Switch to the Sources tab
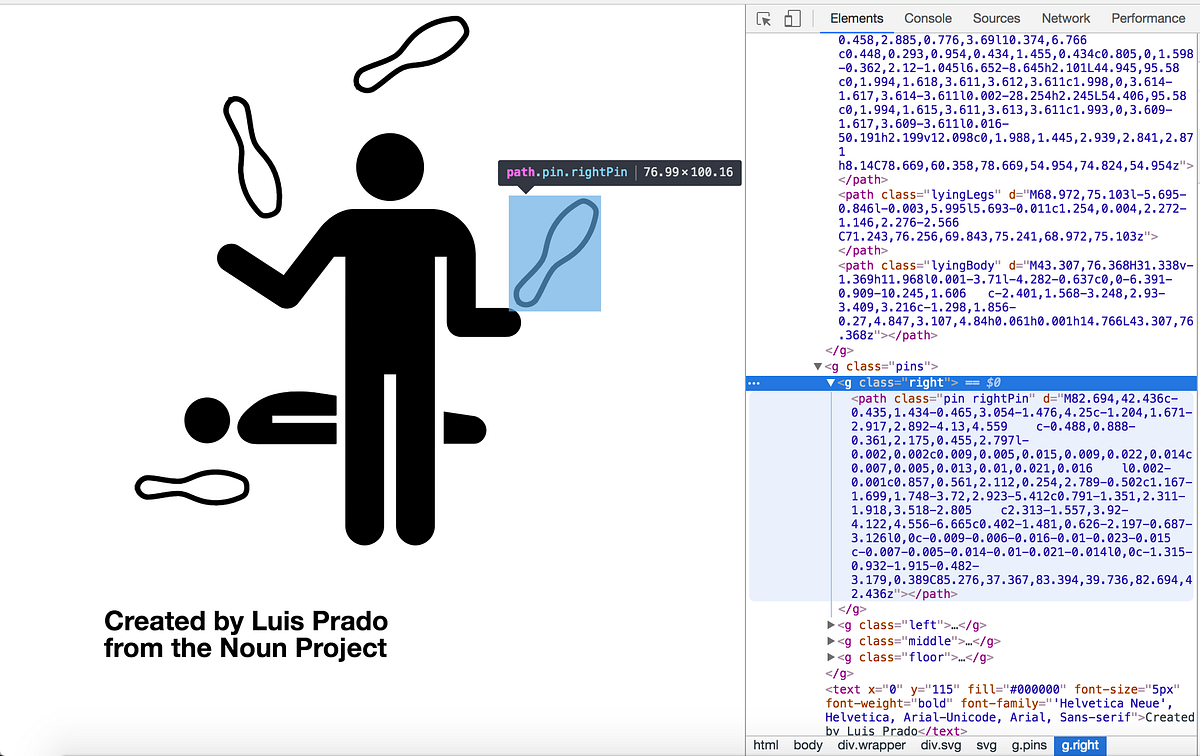The image size is (1200, 756). pyautogui.click(x=996, y=18)
